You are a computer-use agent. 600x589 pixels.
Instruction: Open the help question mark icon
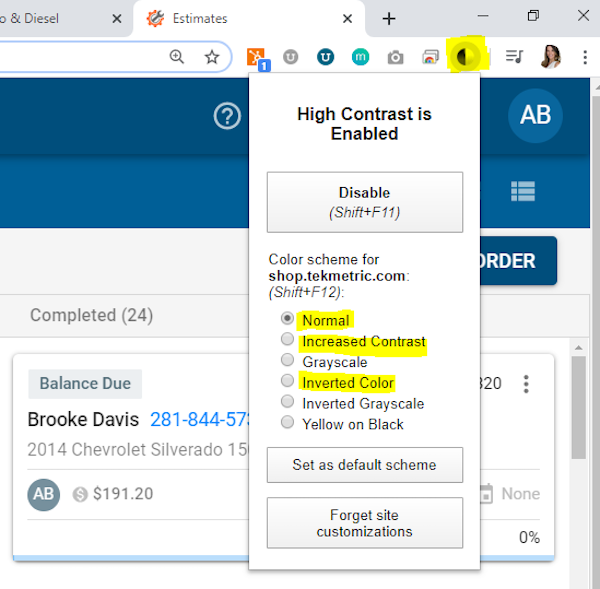tap(227, 116)
